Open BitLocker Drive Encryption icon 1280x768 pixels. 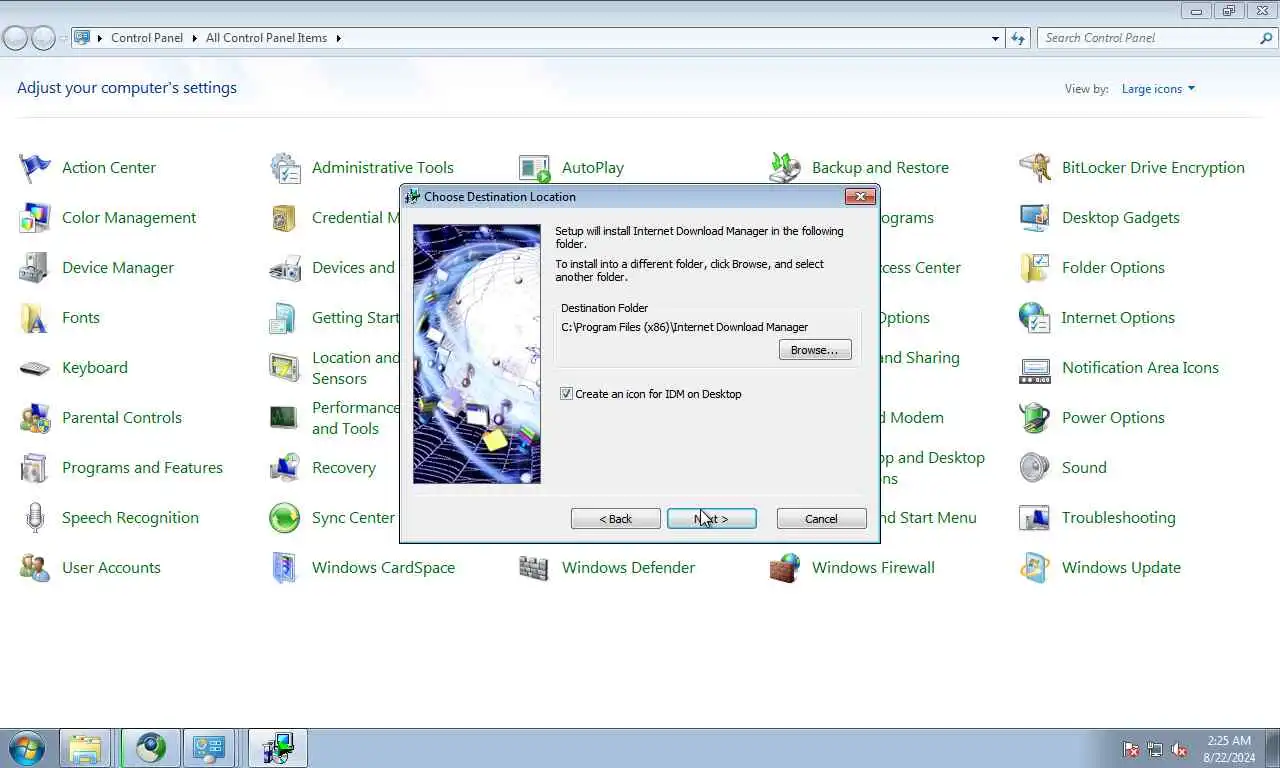click(1035, 168)
